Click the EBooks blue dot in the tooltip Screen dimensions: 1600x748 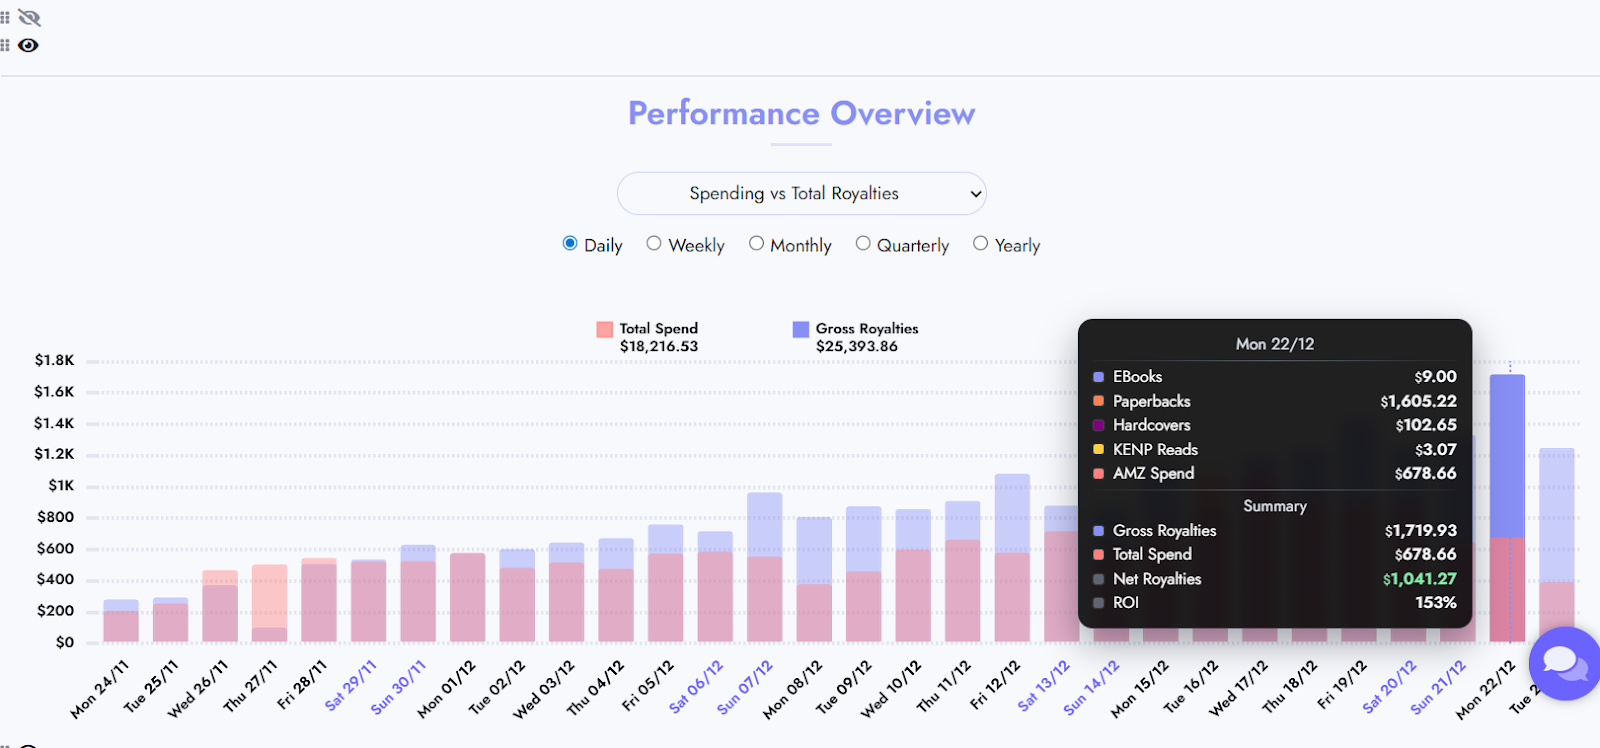click(x=1097, y=377)
